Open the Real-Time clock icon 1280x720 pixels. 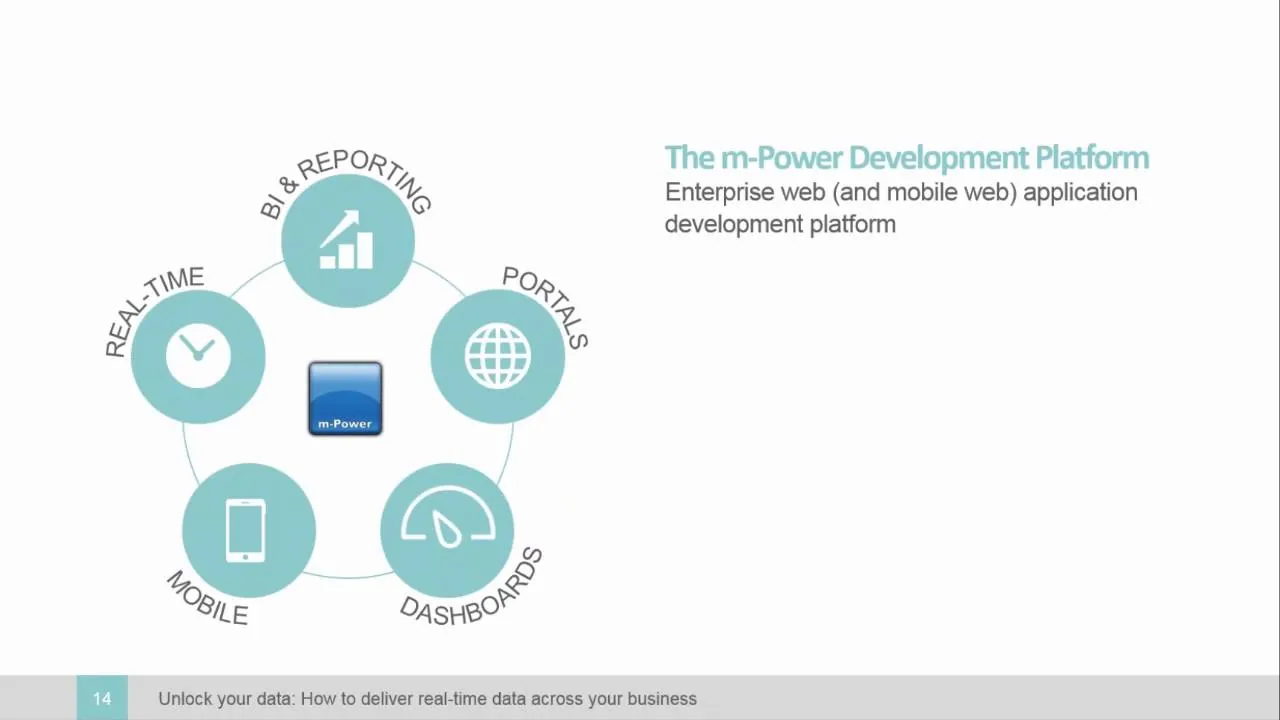198,356
